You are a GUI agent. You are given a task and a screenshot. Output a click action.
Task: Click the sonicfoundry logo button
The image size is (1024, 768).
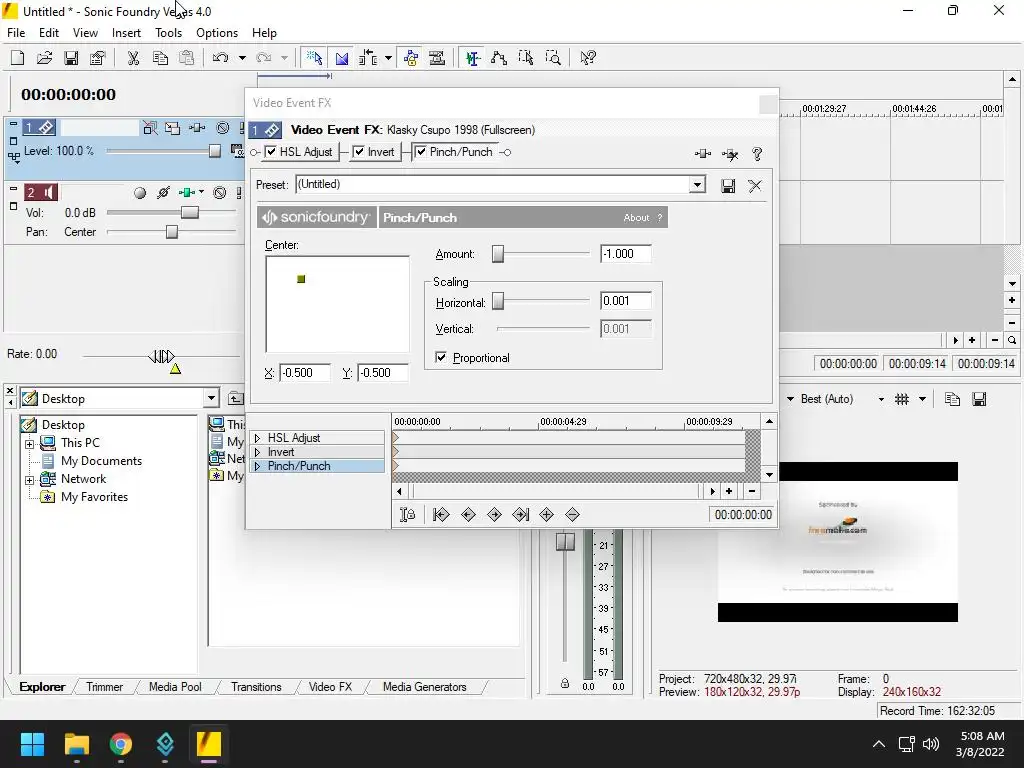pos(317,217)
